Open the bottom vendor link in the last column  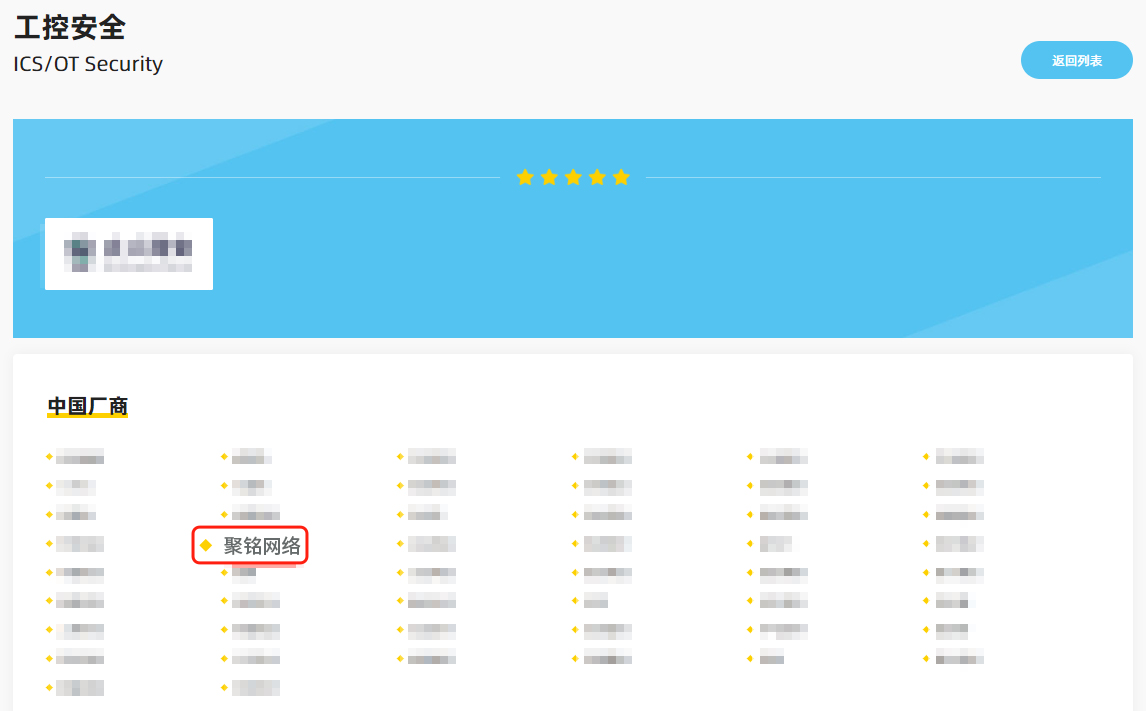[x=959, y=659]
